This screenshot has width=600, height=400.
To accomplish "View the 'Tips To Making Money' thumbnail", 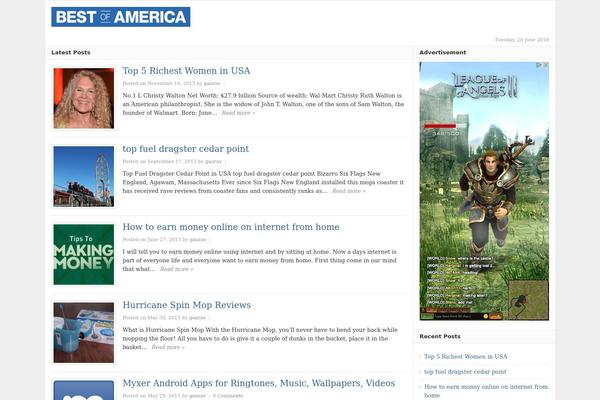I will [84, 255].
